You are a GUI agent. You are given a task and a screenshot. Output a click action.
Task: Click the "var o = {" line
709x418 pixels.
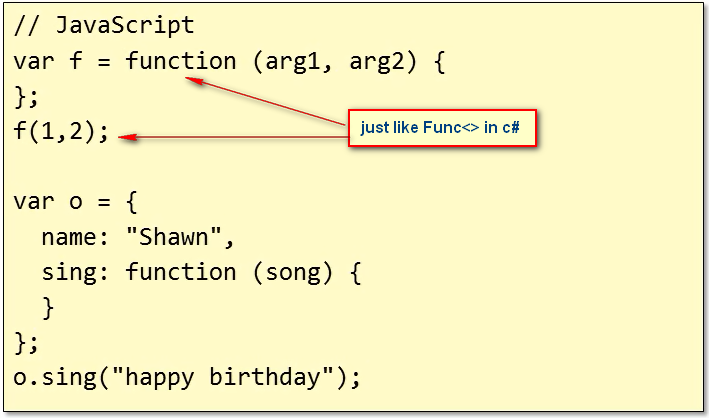click(x=75, y=200)
